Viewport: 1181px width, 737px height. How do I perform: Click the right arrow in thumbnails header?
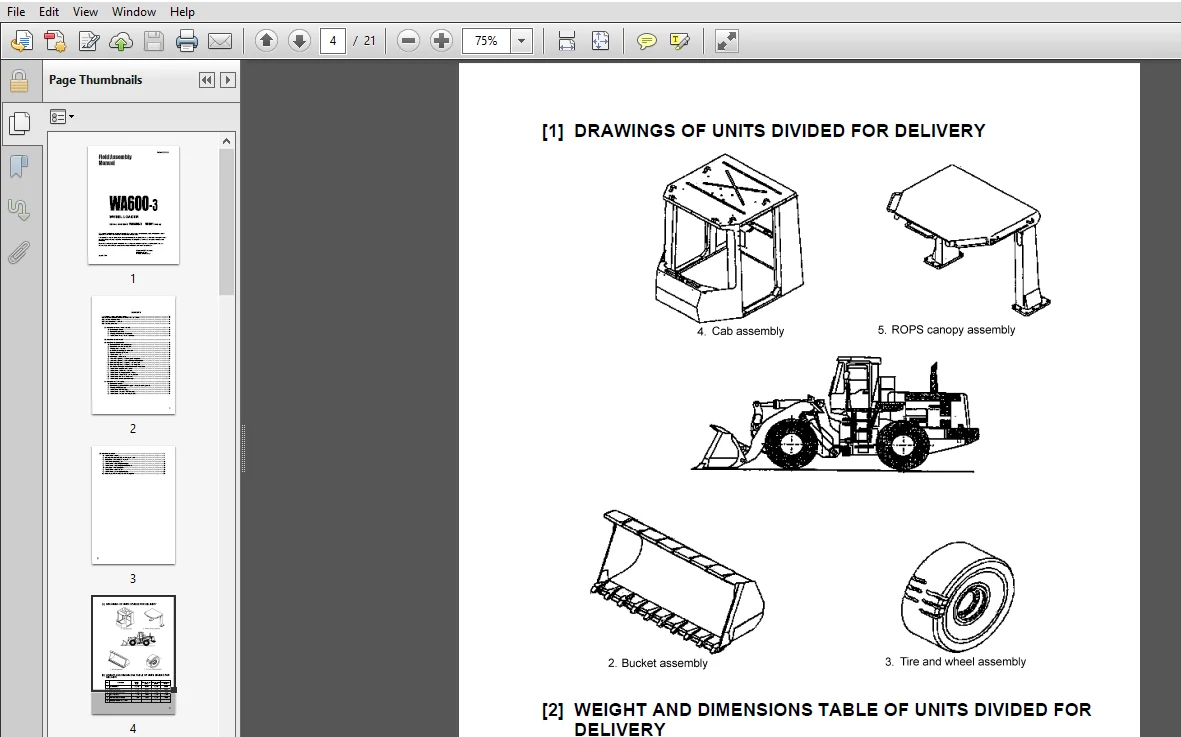tap(227, 80)
